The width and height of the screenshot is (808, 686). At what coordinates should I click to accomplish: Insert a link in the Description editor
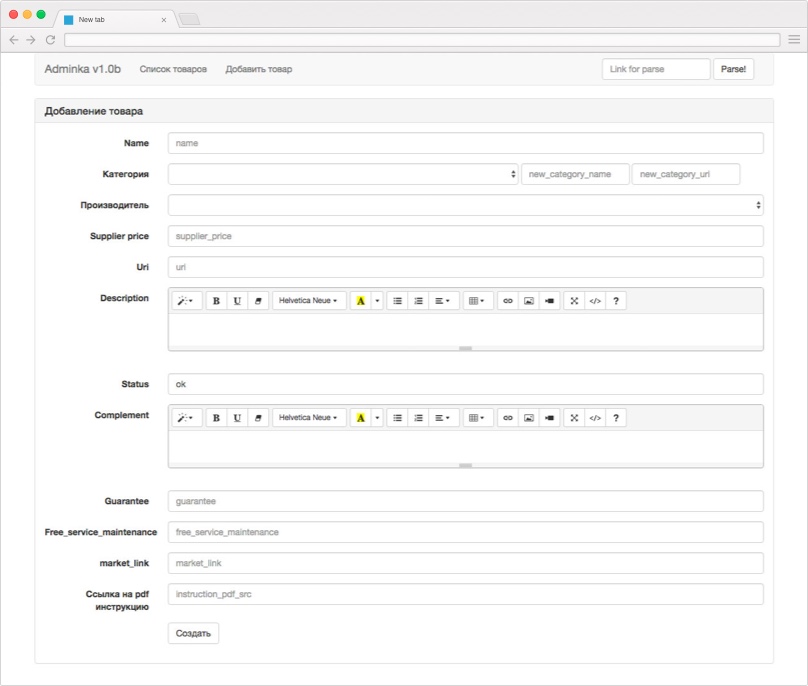click(507, 300)
